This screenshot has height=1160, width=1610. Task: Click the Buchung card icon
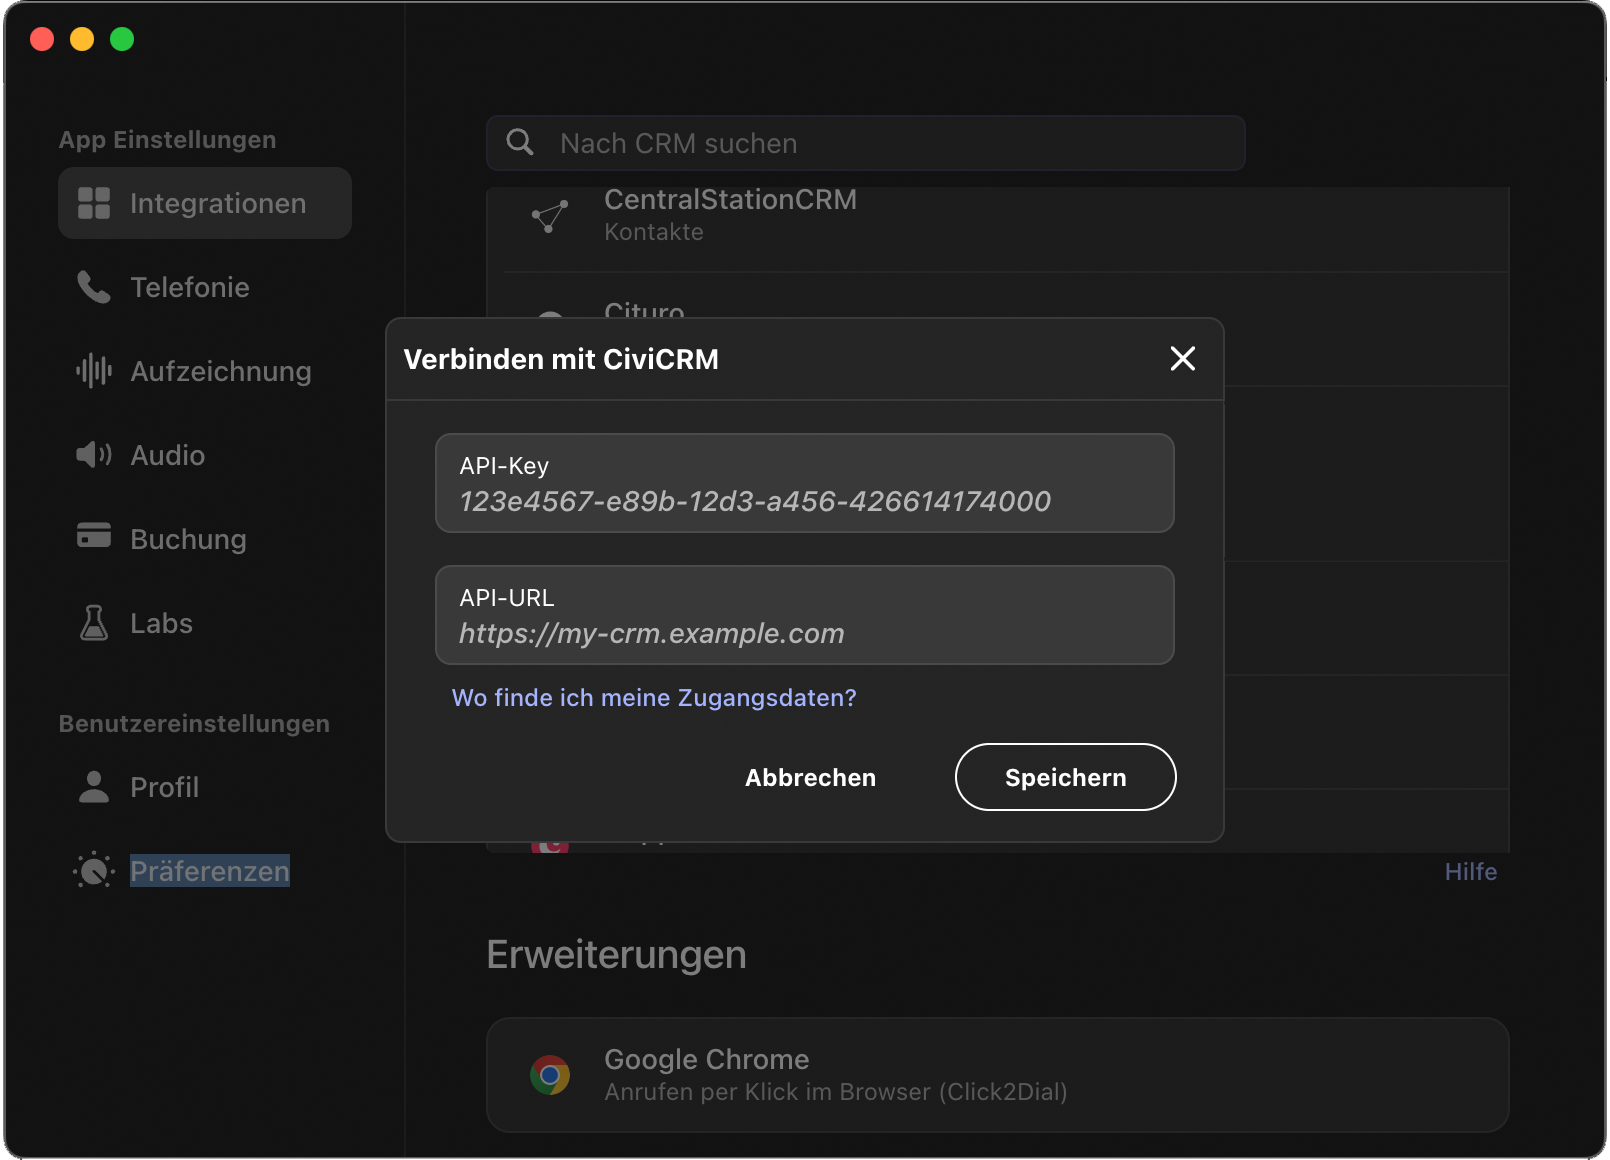click(x=94, y=535)
